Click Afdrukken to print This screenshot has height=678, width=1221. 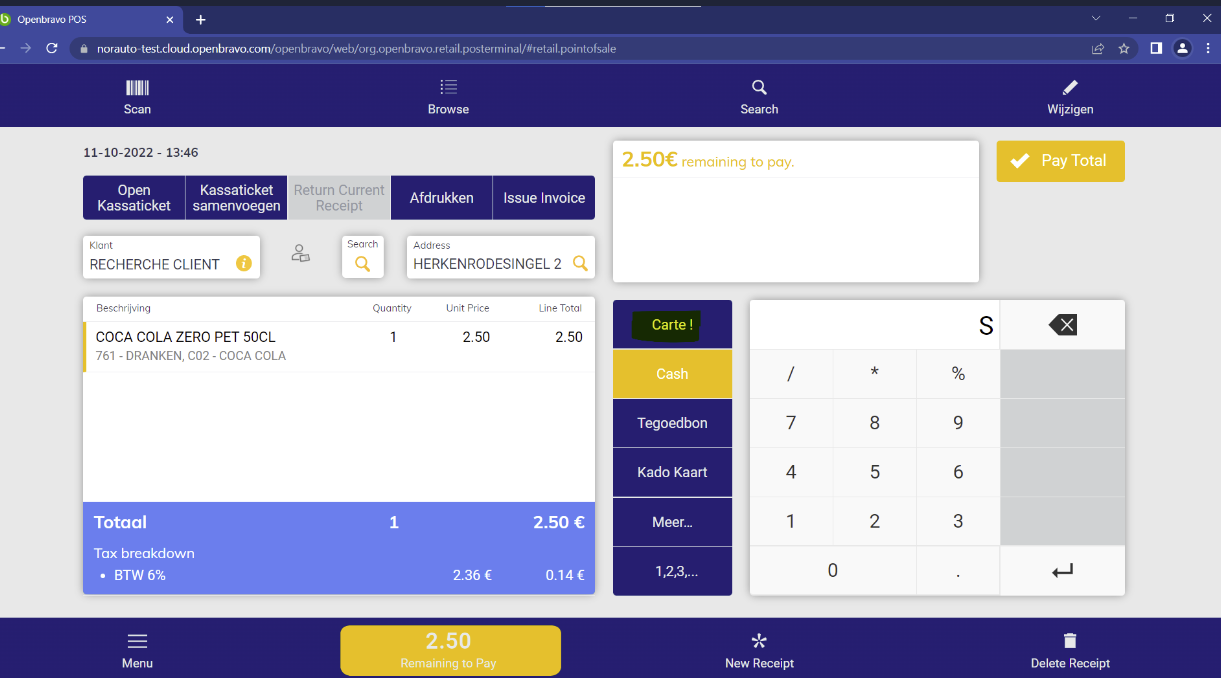[x=441, y=198]
